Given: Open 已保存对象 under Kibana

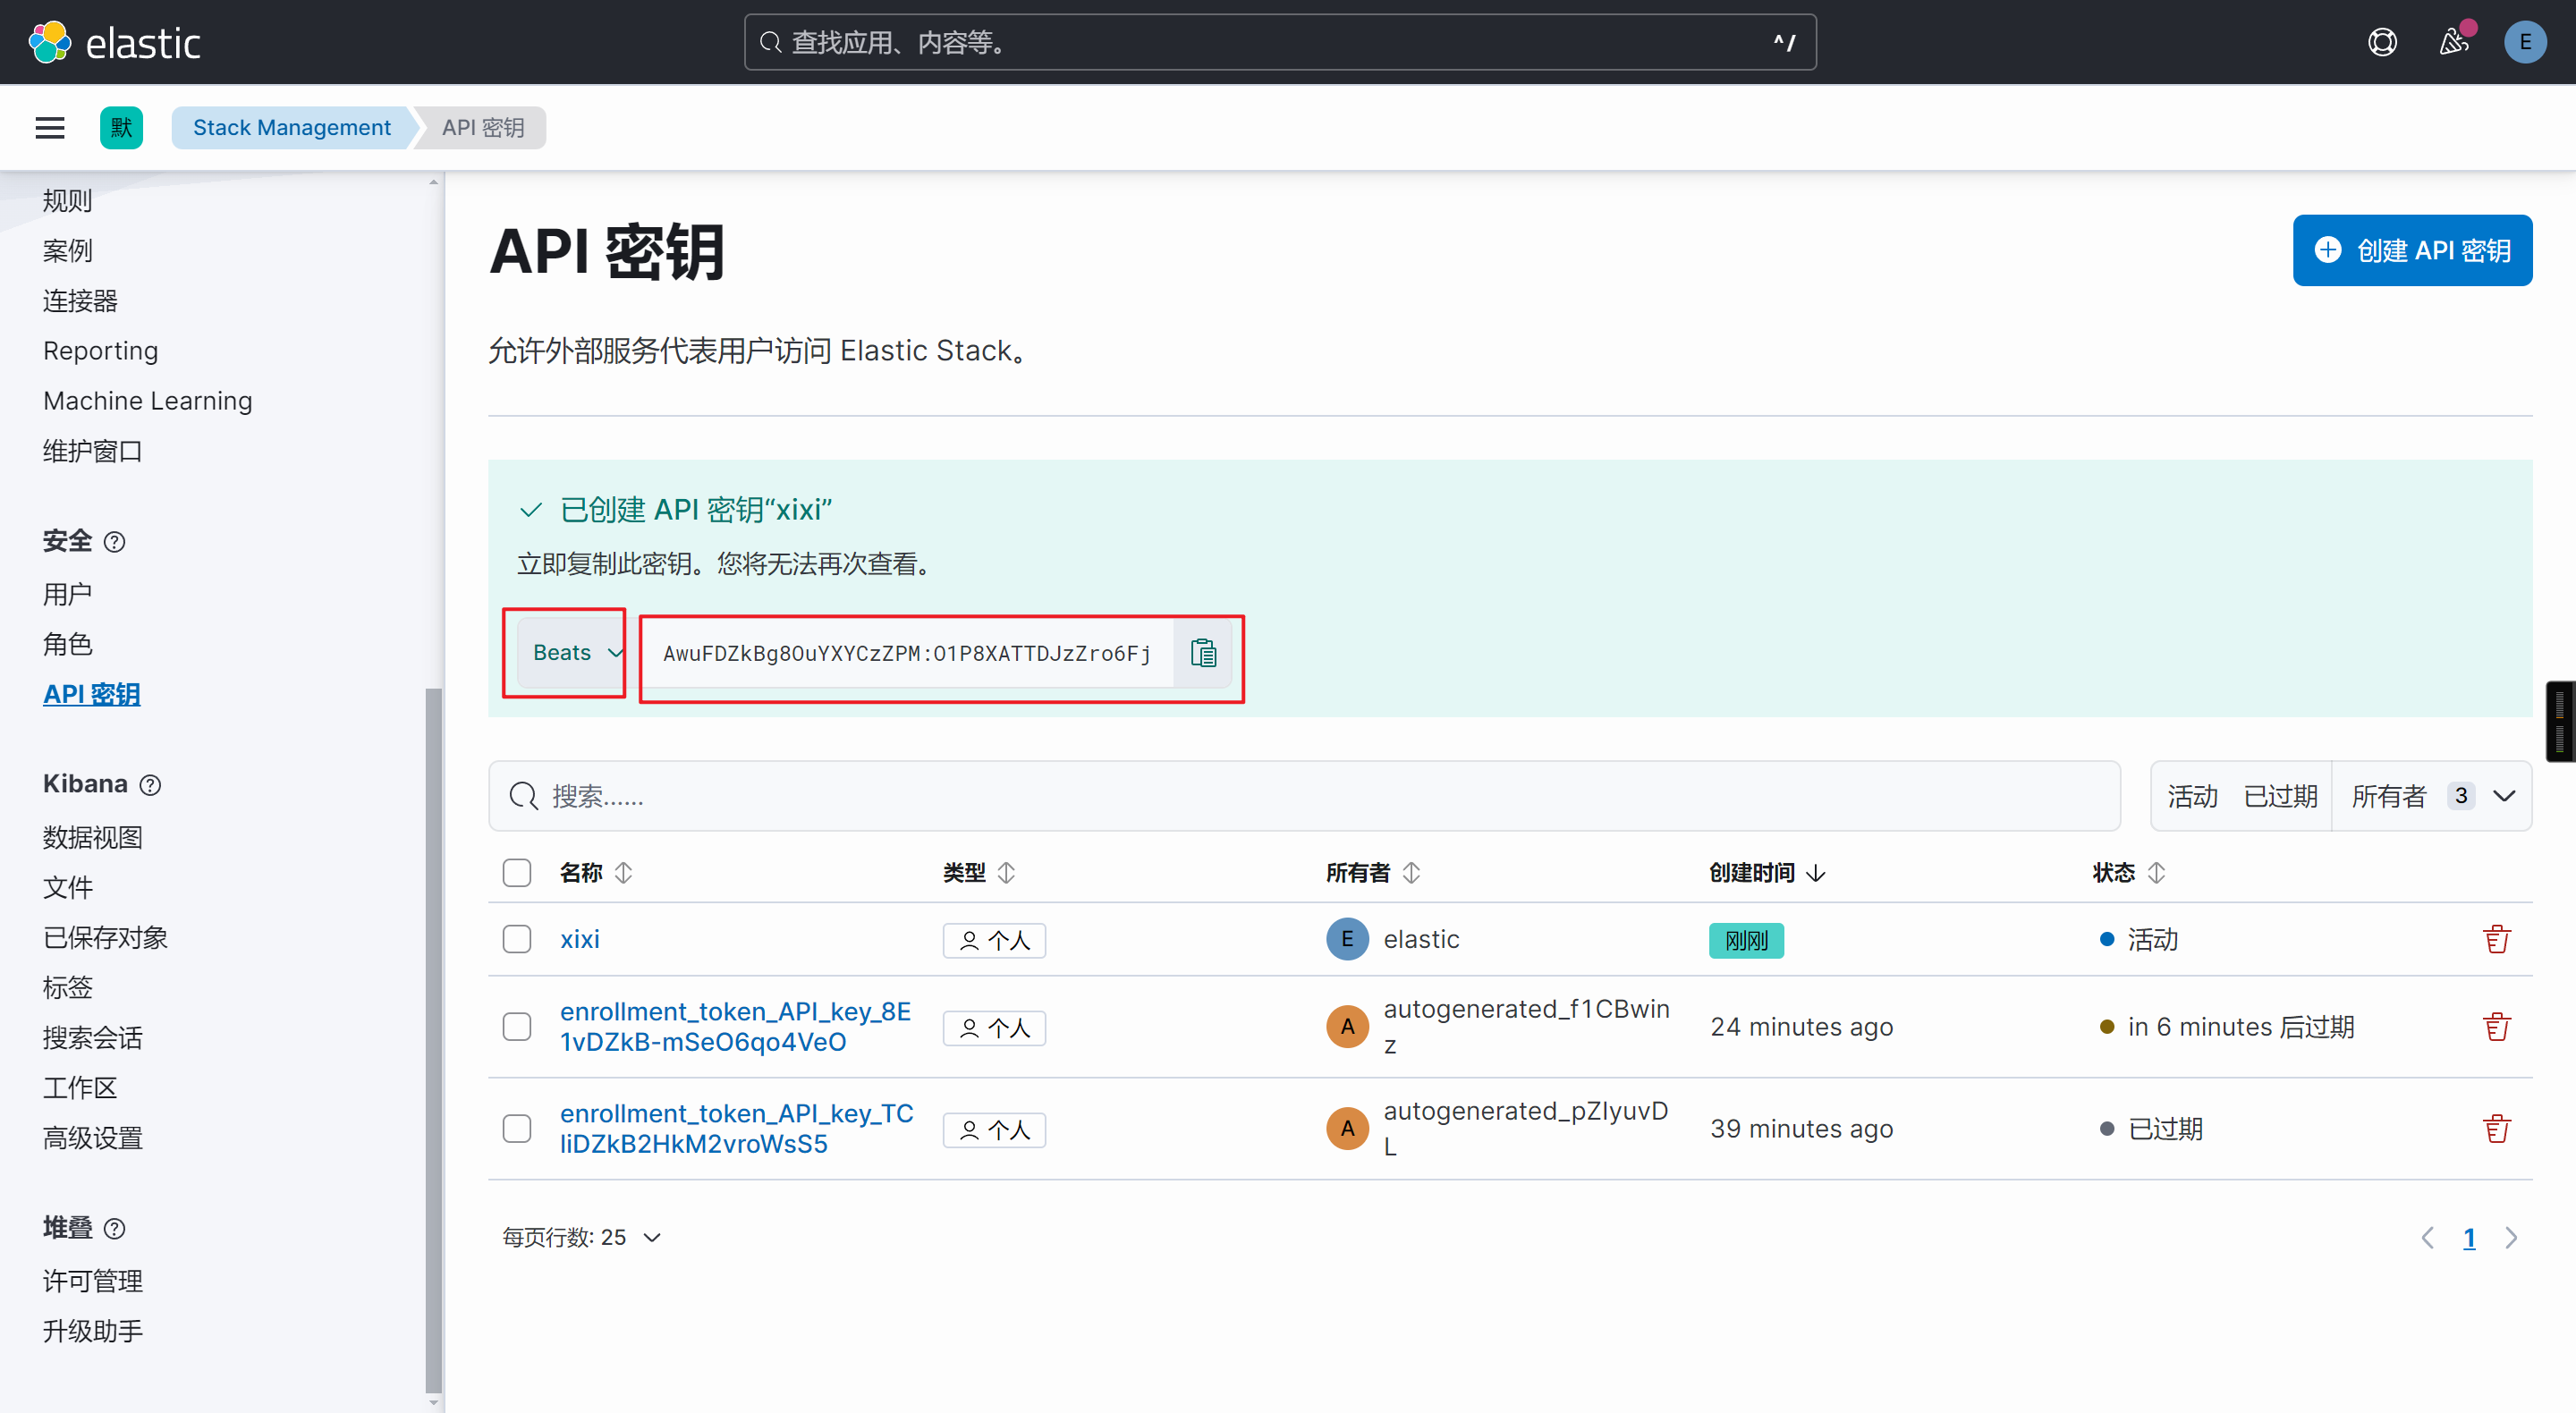Looking at the screenshot, I should click(x=105, y=938).
